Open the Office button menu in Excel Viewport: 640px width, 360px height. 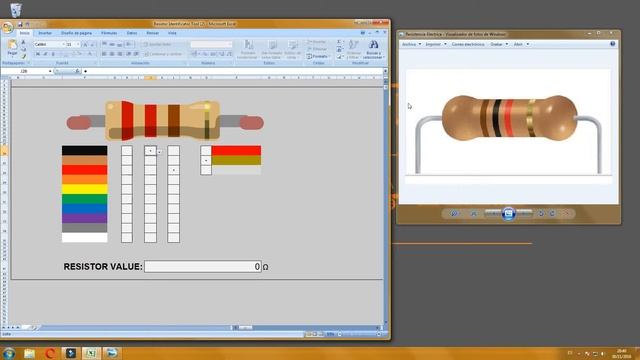7,27
